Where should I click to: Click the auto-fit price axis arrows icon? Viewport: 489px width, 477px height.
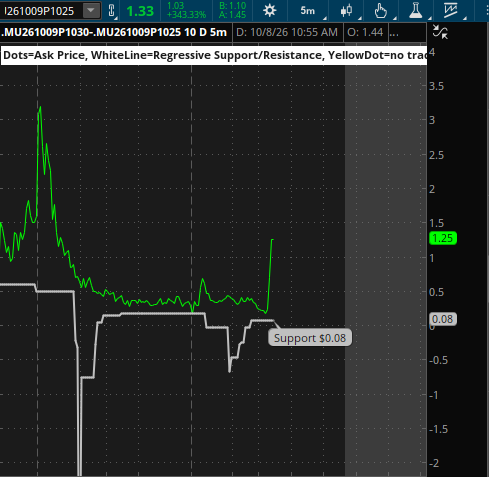pos(440,32)
